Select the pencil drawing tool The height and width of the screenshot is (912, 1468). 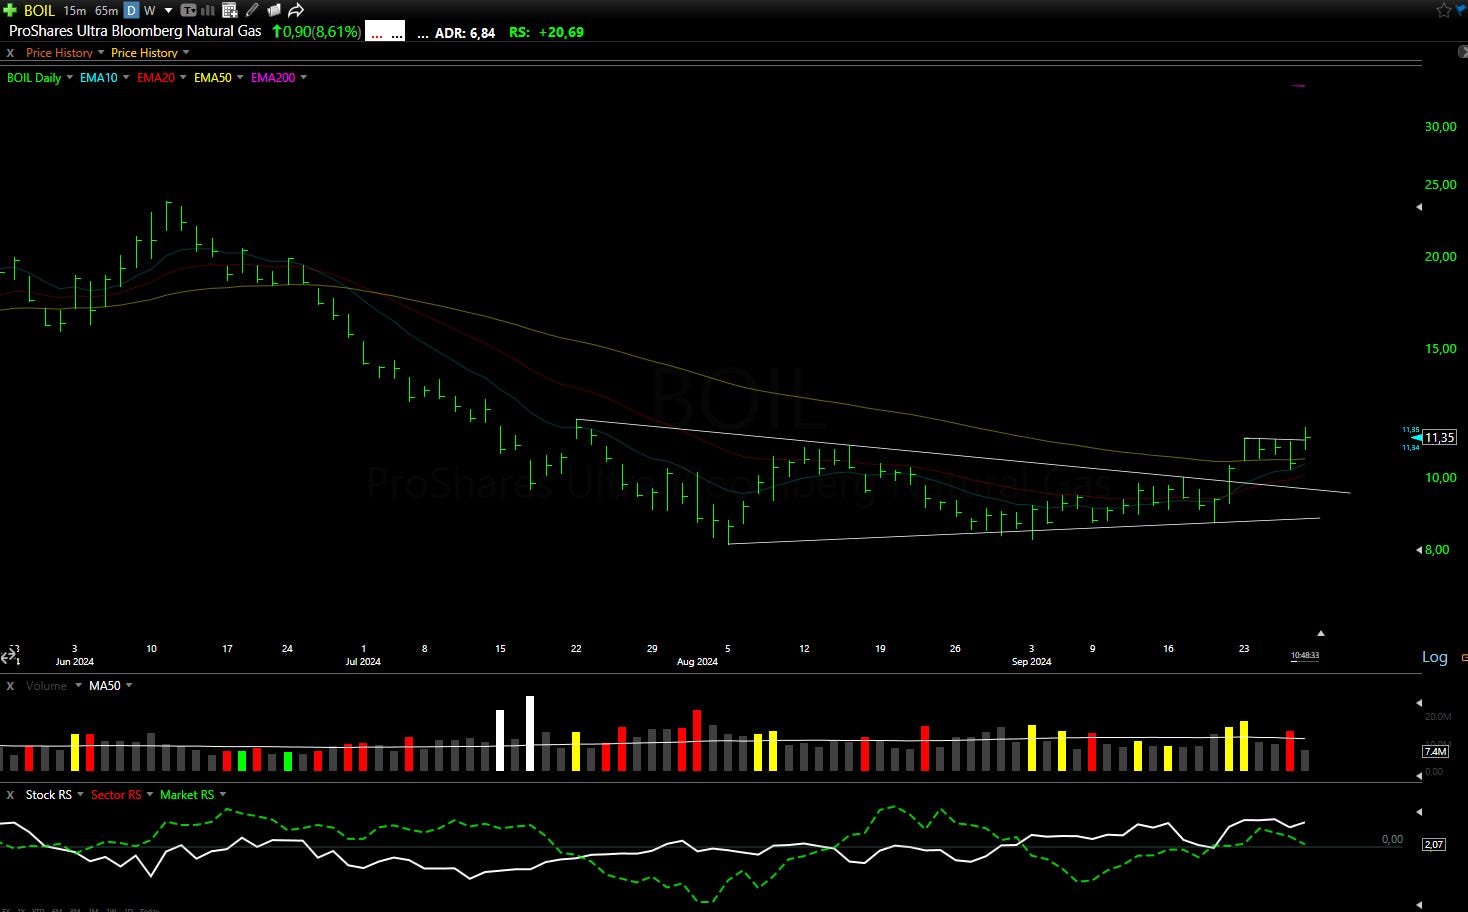point(252,10)
